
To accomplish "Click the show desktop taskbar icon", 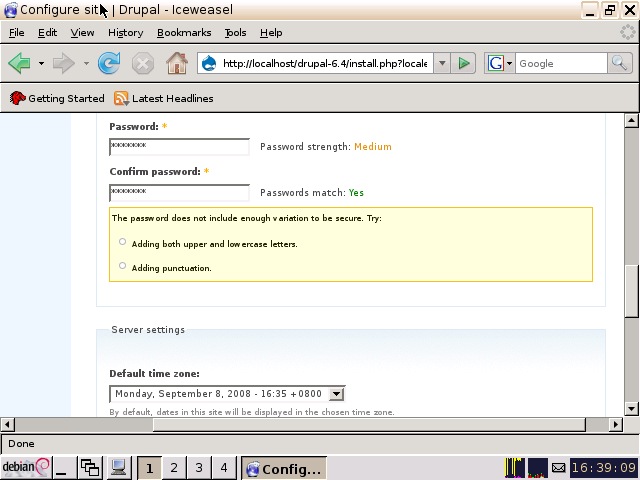I will pyautogui.click(x=63, y=468).
